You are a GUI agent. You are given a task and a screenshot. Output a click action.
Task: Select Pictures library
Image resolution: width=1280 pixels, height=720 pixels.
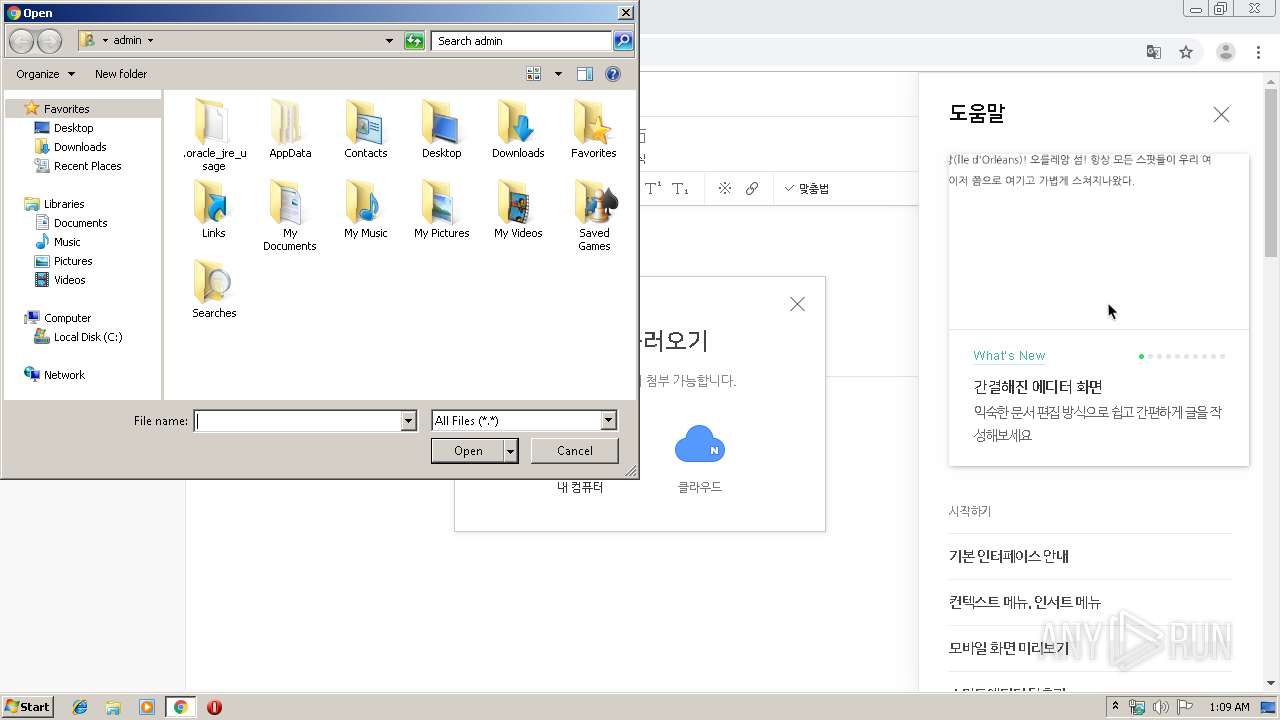pos(73,261)
